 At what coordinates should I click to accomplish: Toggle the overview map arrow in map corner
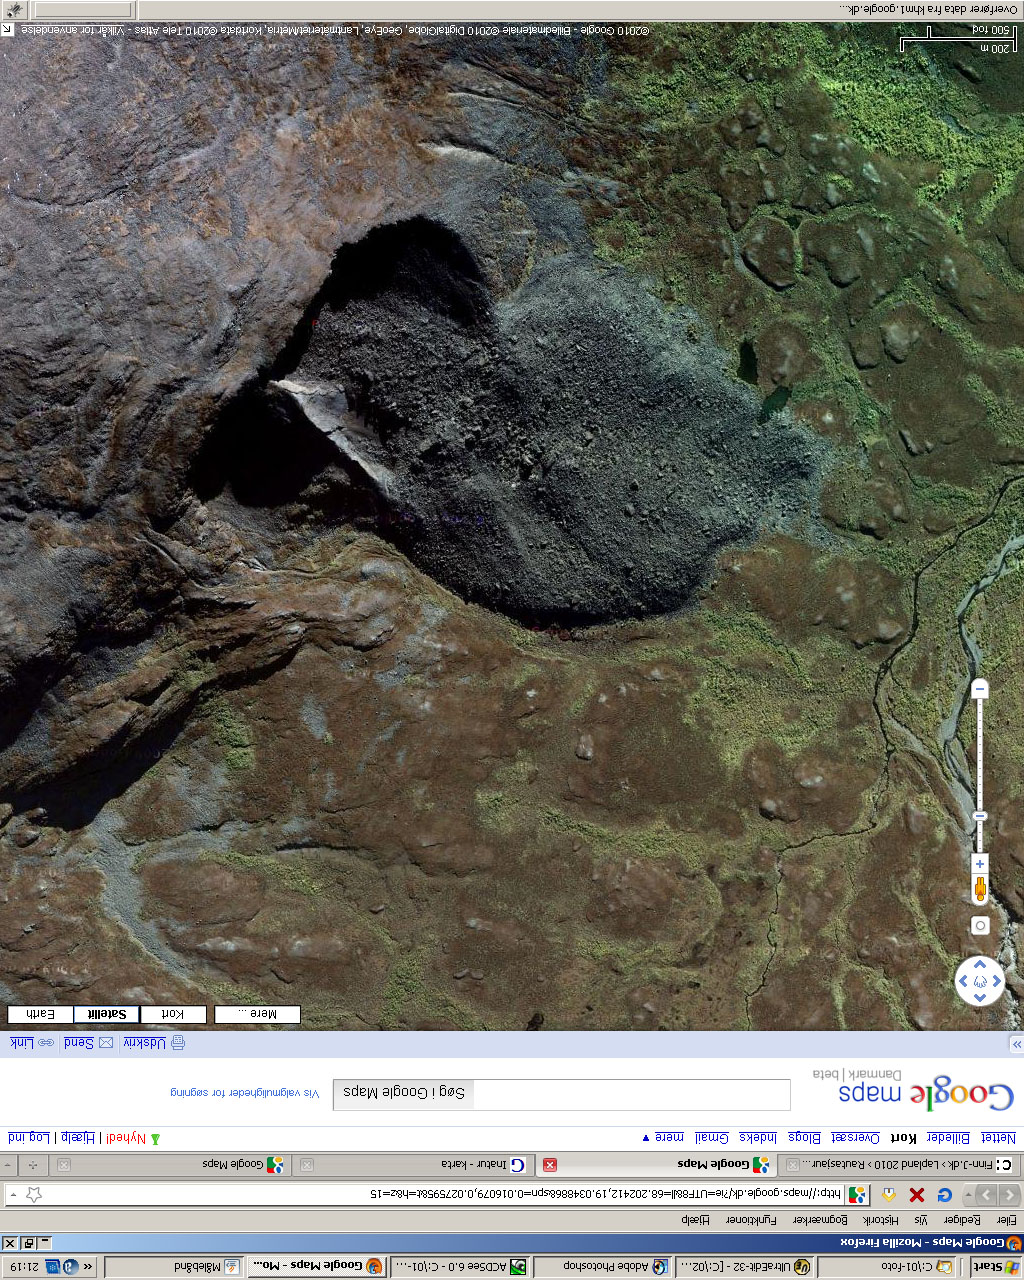click(x=6, y=29)
